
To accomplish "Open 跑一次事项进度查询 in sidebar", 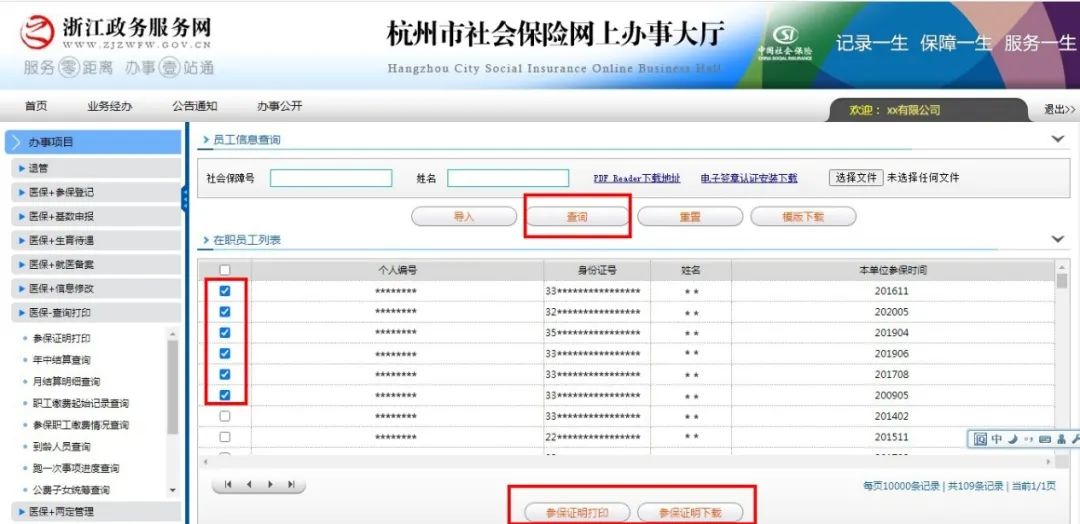I will [76, 468].
